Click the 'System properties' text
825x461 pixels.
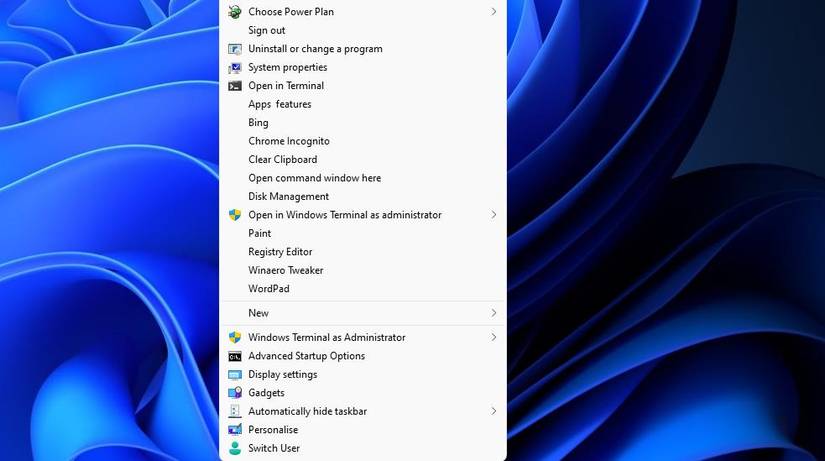288,67
